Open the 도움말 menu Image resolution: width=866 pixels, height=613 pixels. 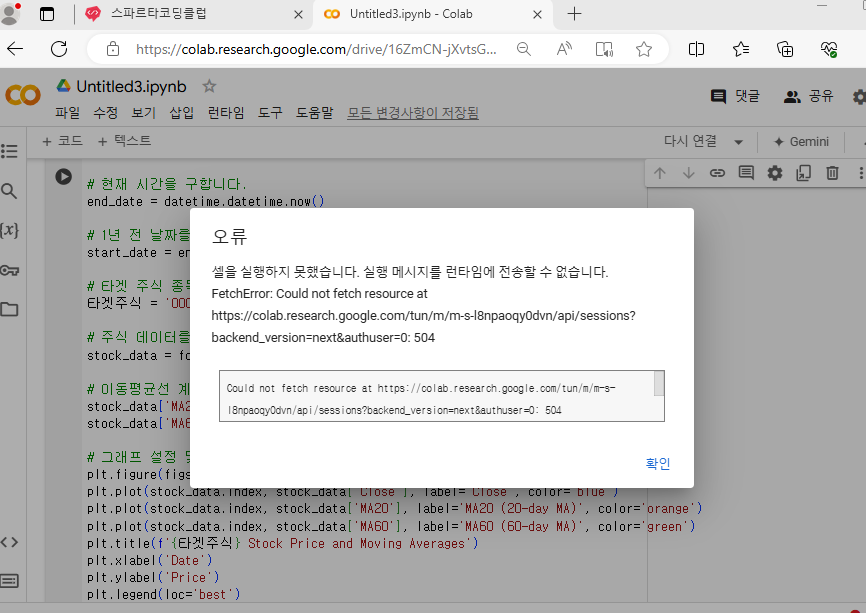(x=314, y=113)
